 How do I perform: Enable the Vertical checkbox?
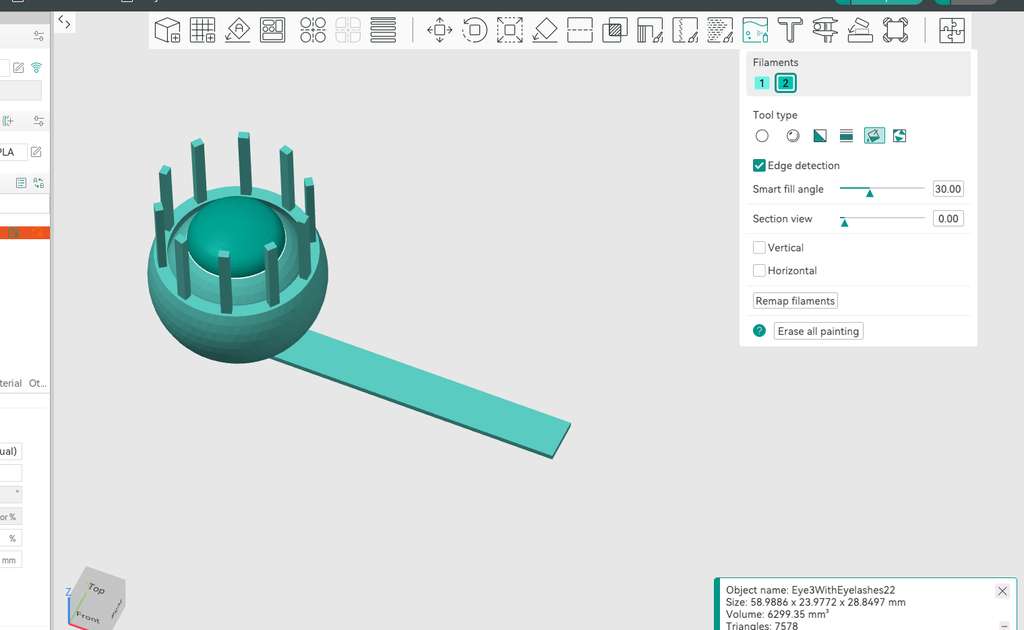[759, 247]
